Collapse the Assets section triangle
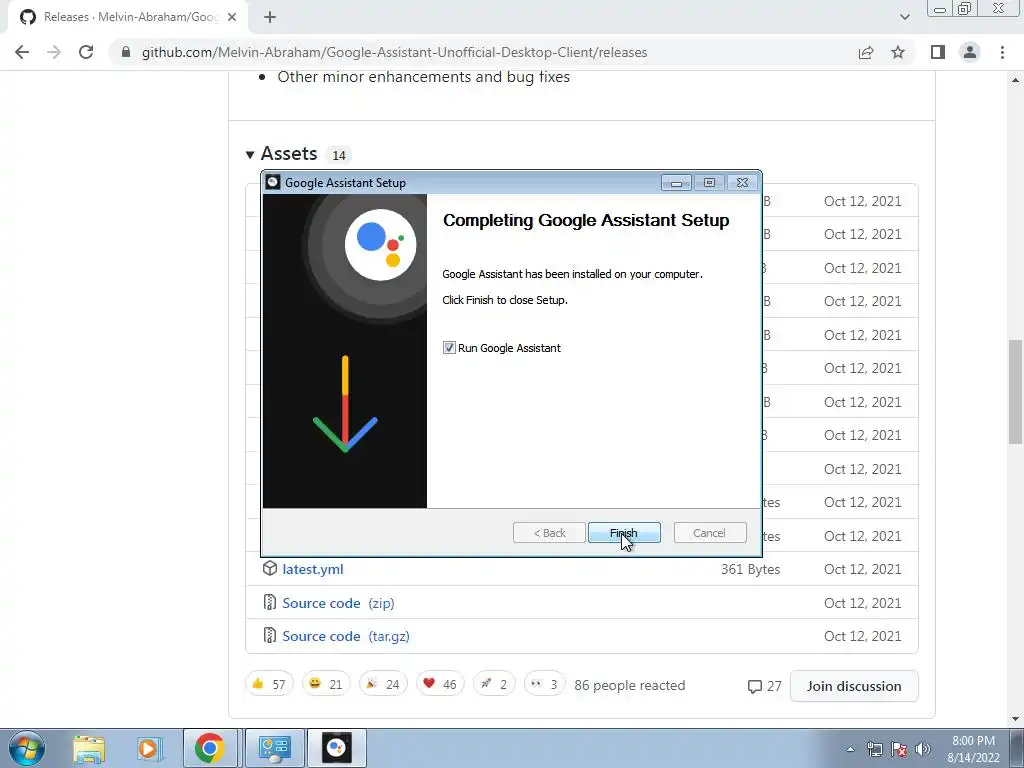Image resolution: width=1024 pixels, height=768 pixels. point(249,155)
